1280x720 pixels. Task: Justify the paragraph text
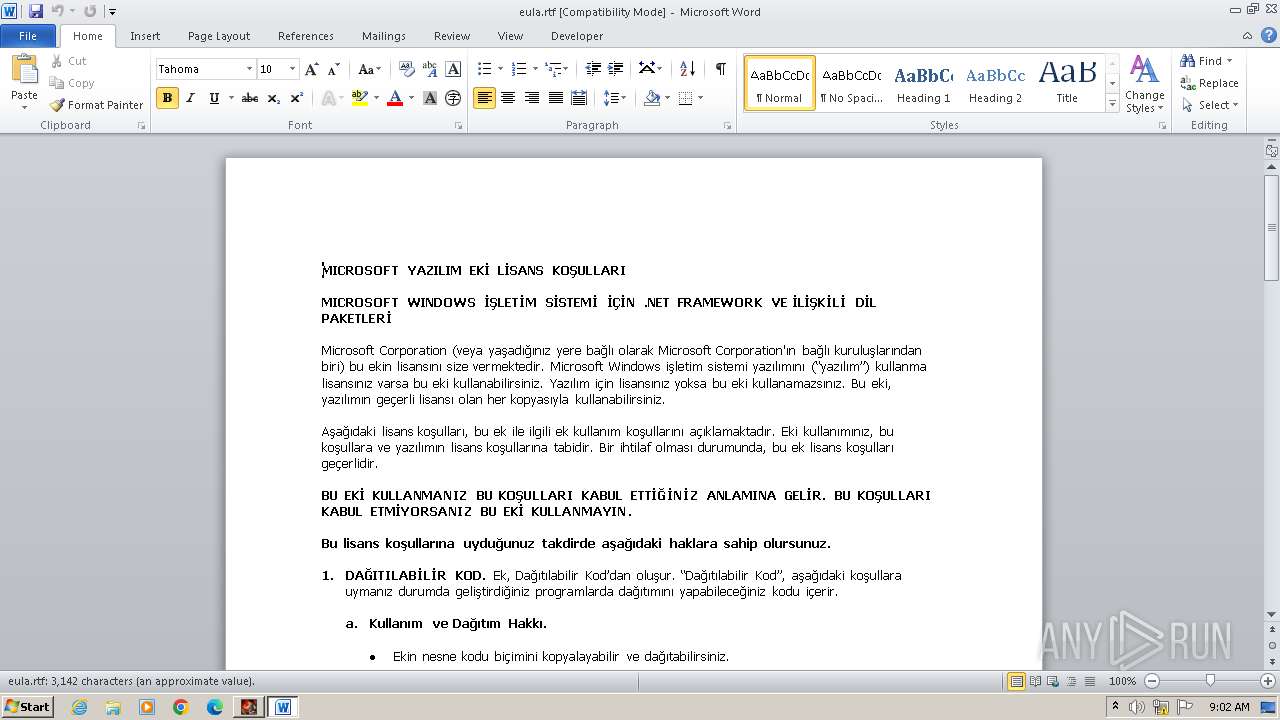click(555, 98)
